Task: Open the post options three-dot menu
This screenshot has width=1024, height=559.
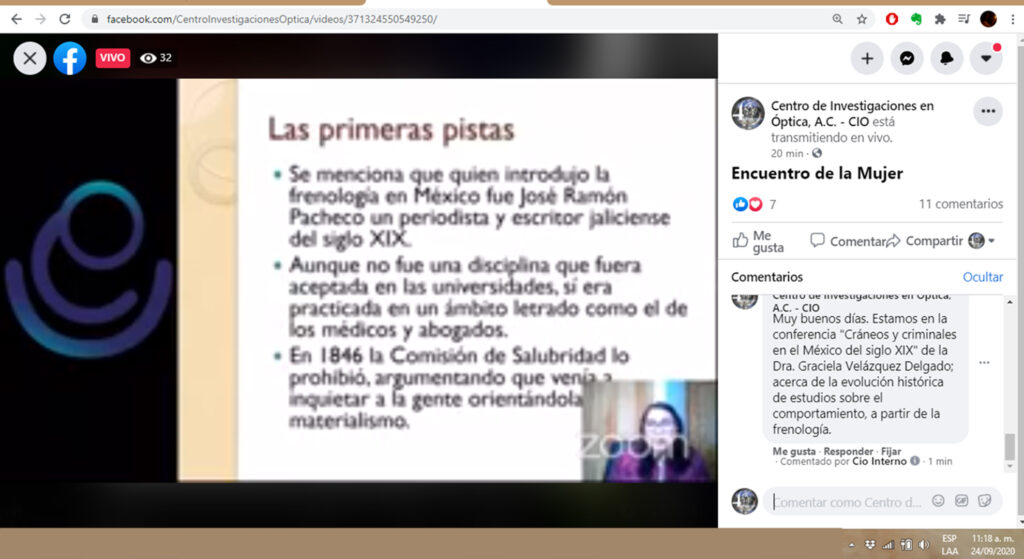Action: tap(987, 111)
